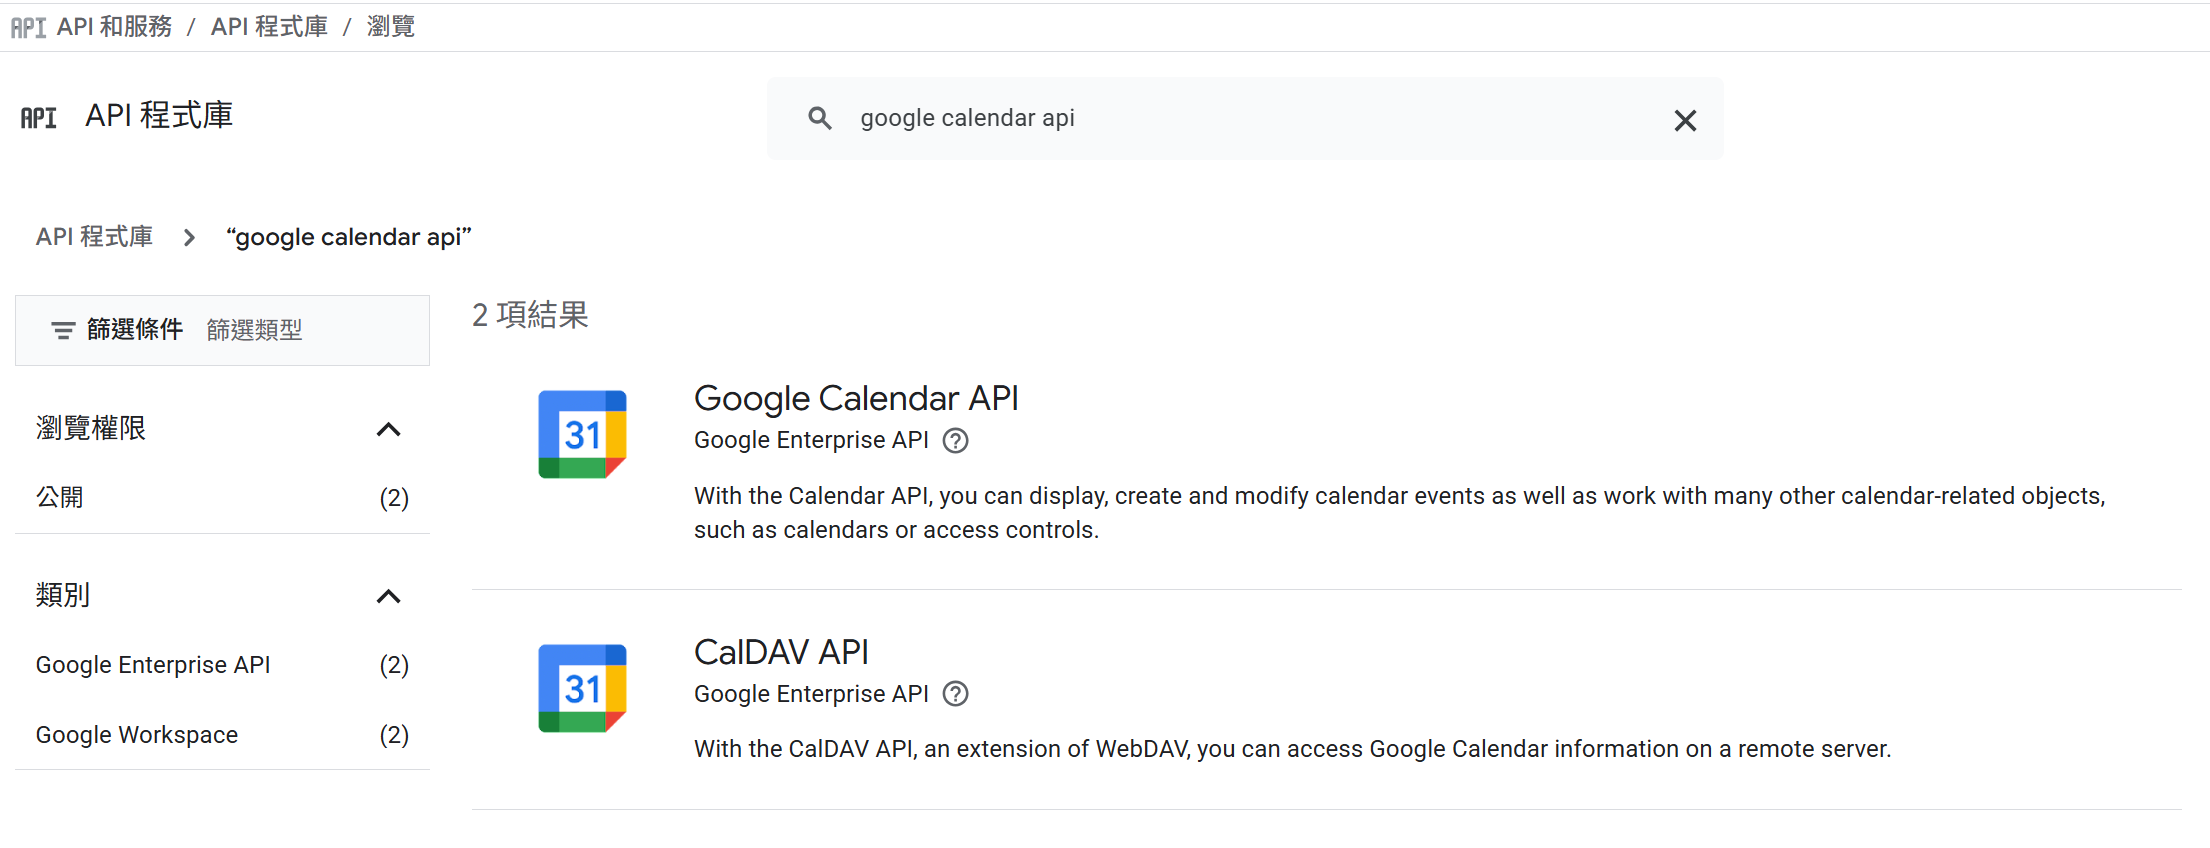2210x848 pixels.
Task: Click the CalDAV API calendar icon
Action: click(x=582, y=688)
